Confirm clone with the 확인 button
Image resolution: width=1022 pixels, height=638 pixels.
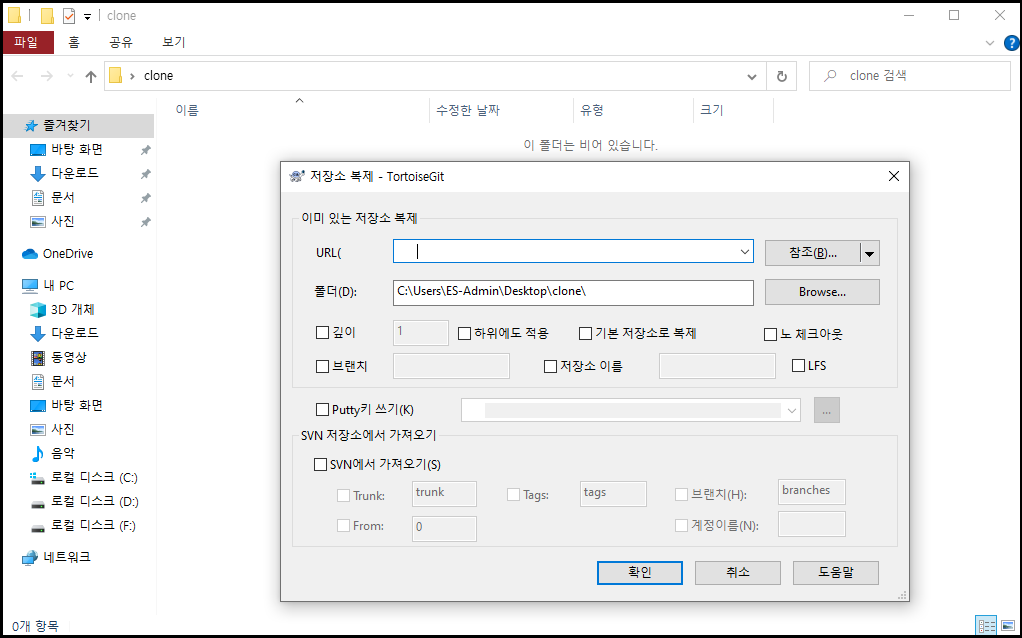(640, 573)
